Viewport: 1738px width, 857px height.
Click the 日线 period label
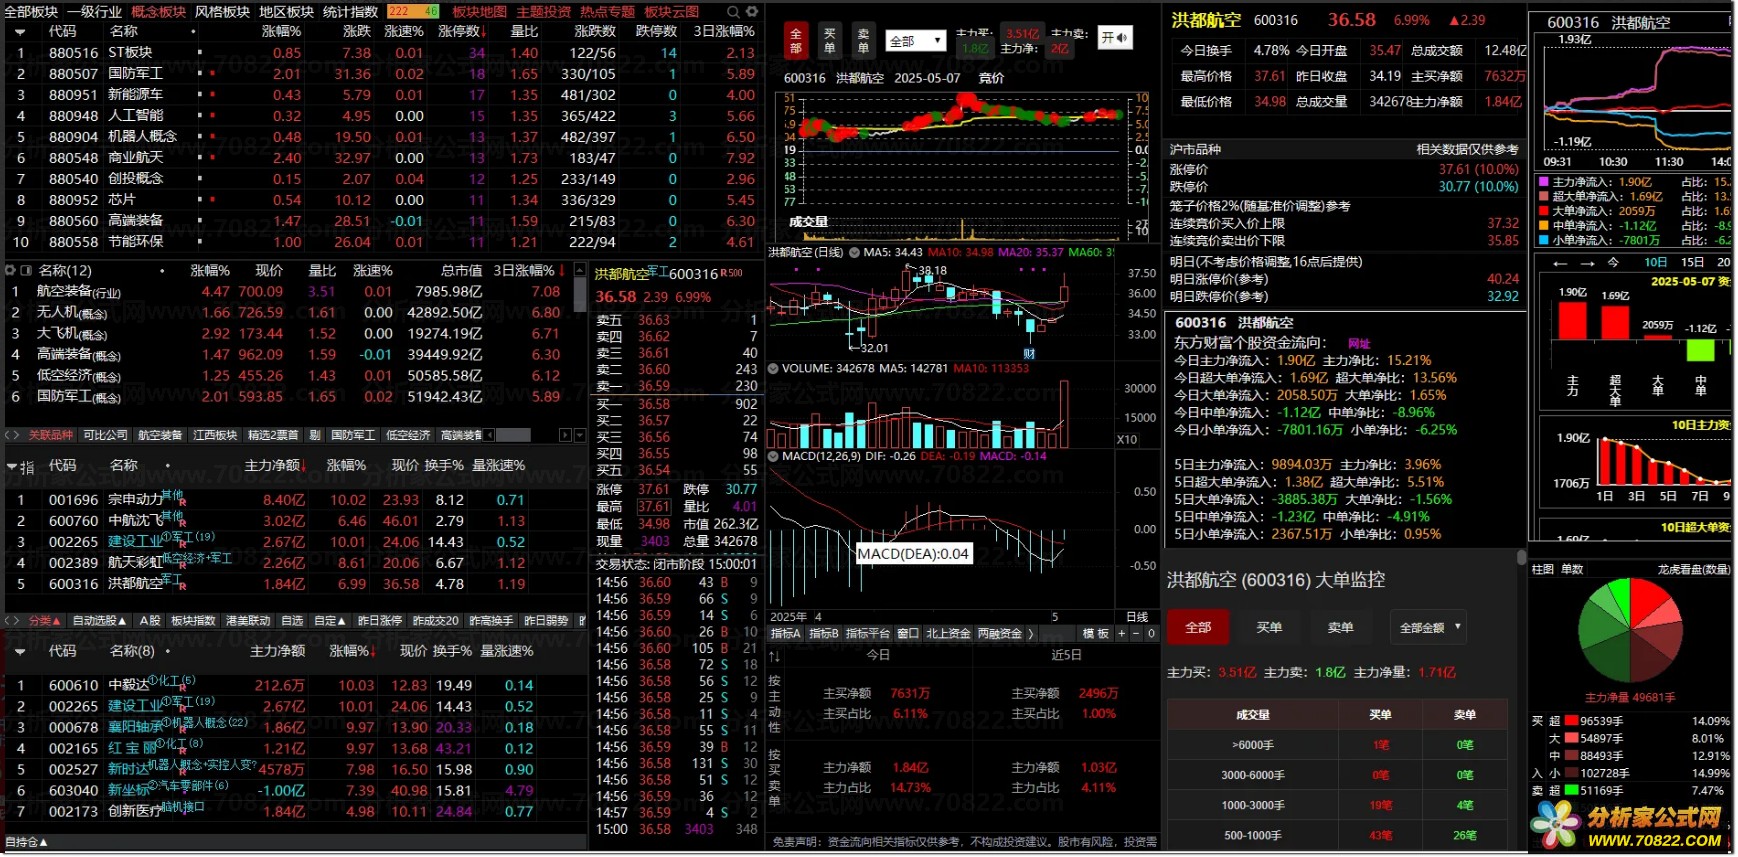click(x=1137, y=617)
